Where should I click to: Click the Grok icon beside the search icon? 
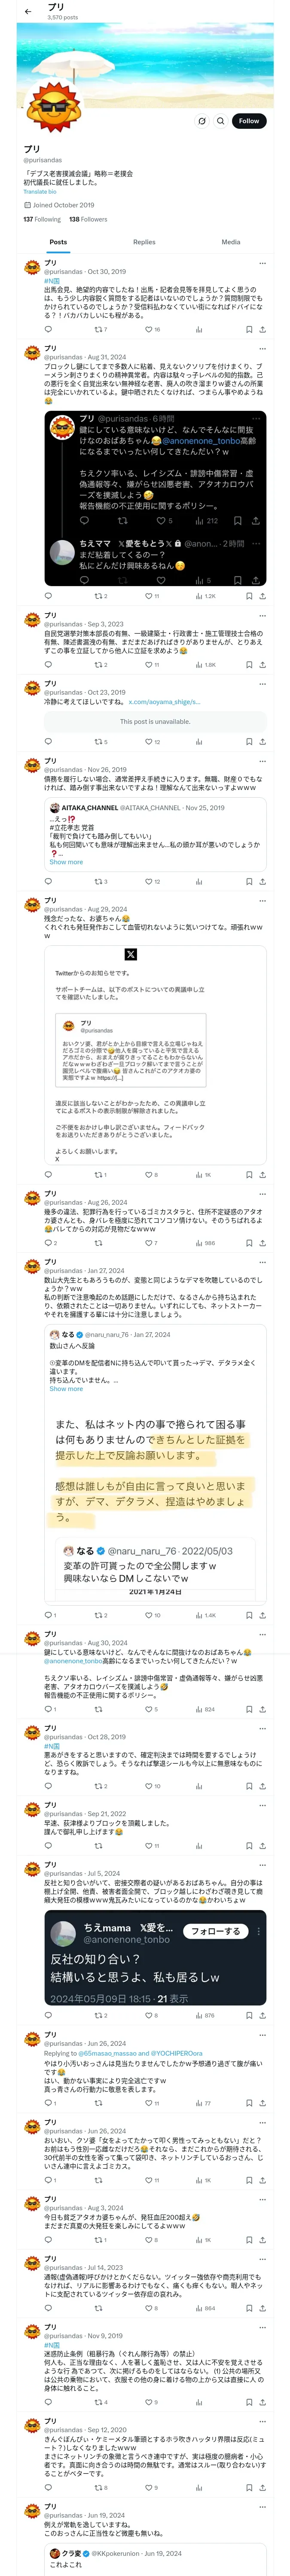pos(202,121)
